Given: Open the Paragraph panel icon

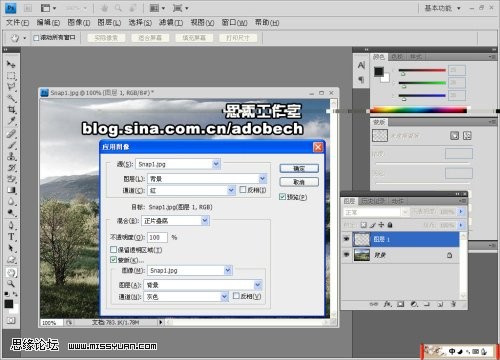Looking at the screenshot, I should coord(361,80).
